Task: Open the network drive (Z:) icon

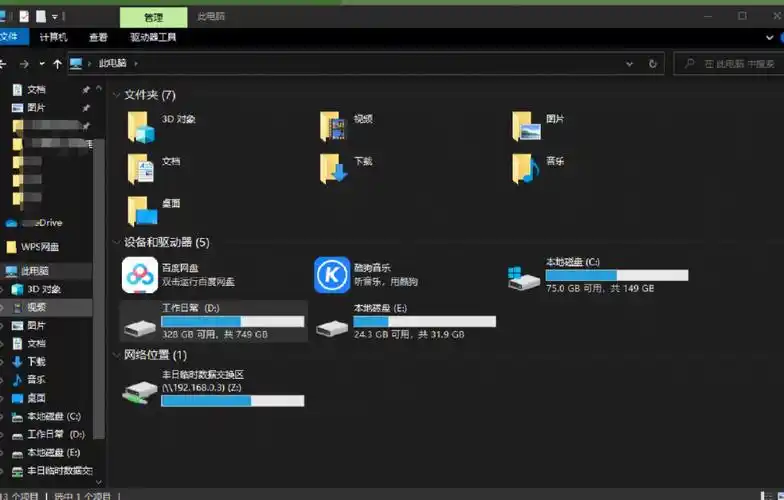Action: point(139,391)
